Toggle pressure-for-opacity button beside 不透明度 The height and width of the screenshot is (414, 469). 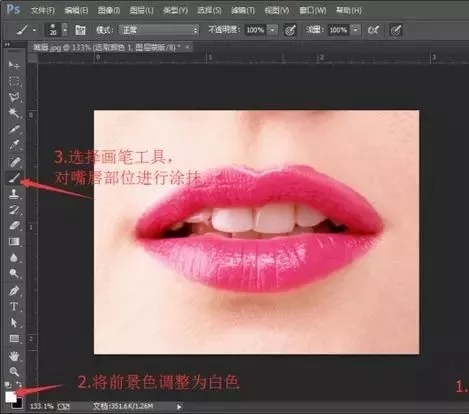pos(290,30)
